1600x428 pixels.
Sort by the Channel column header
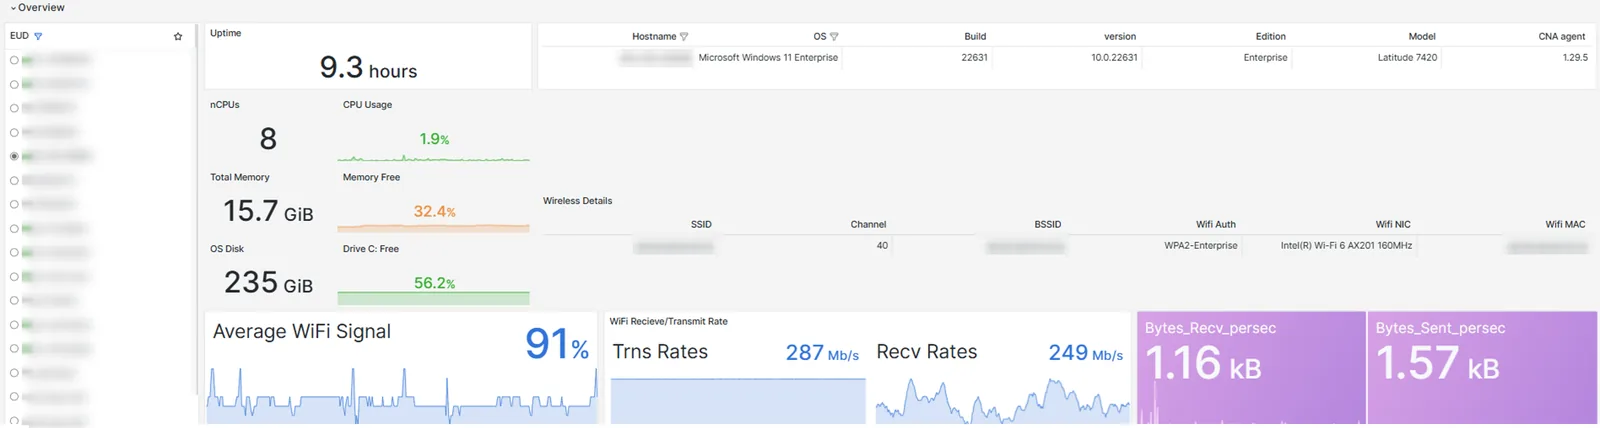coord(868,224)
